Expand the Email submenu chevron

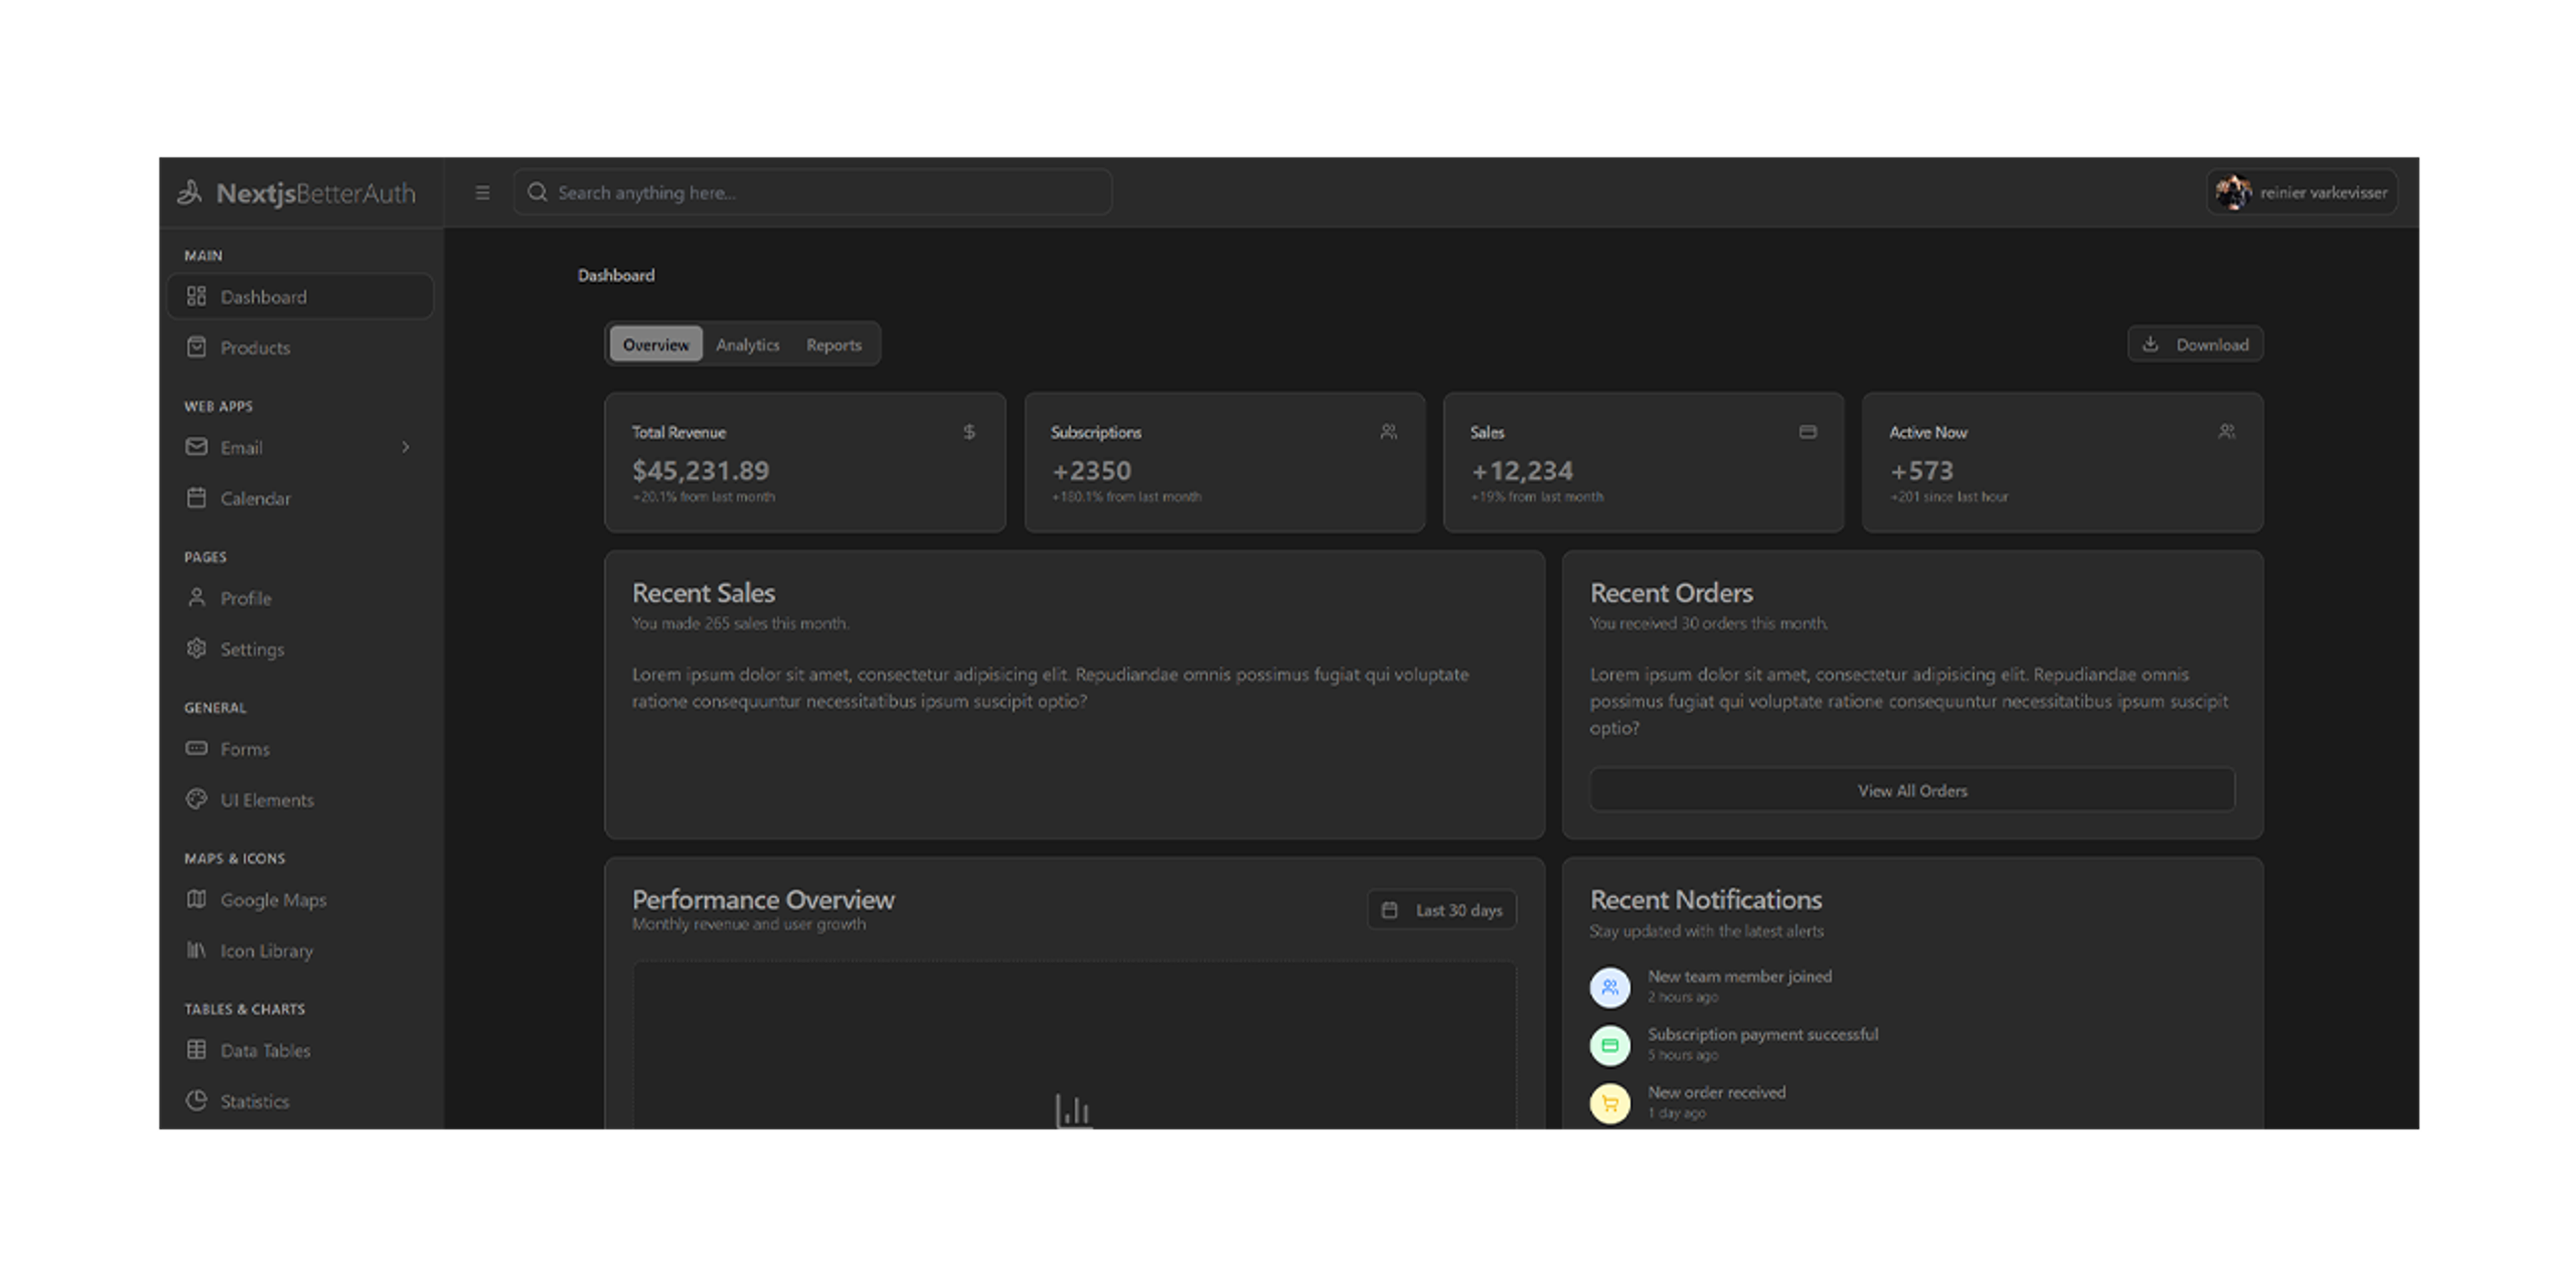pos(405,447)
